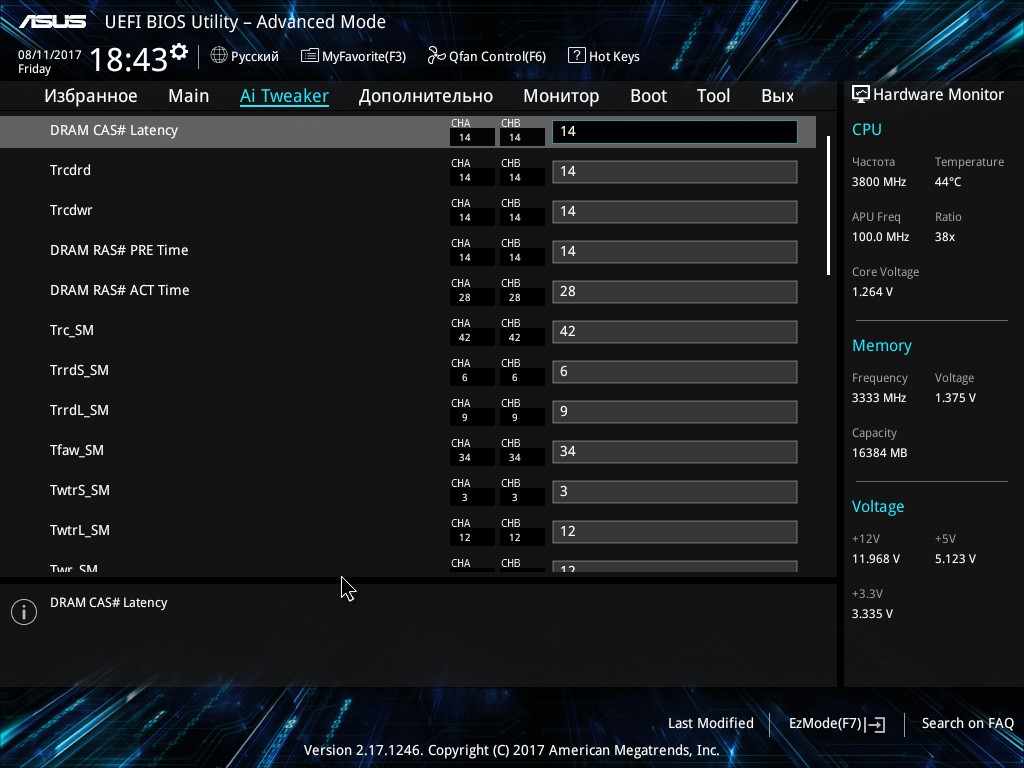This screenshot has height=768, width=1024.
Task: Click the settings gear next to clock
Action: (x=179, y=52)
